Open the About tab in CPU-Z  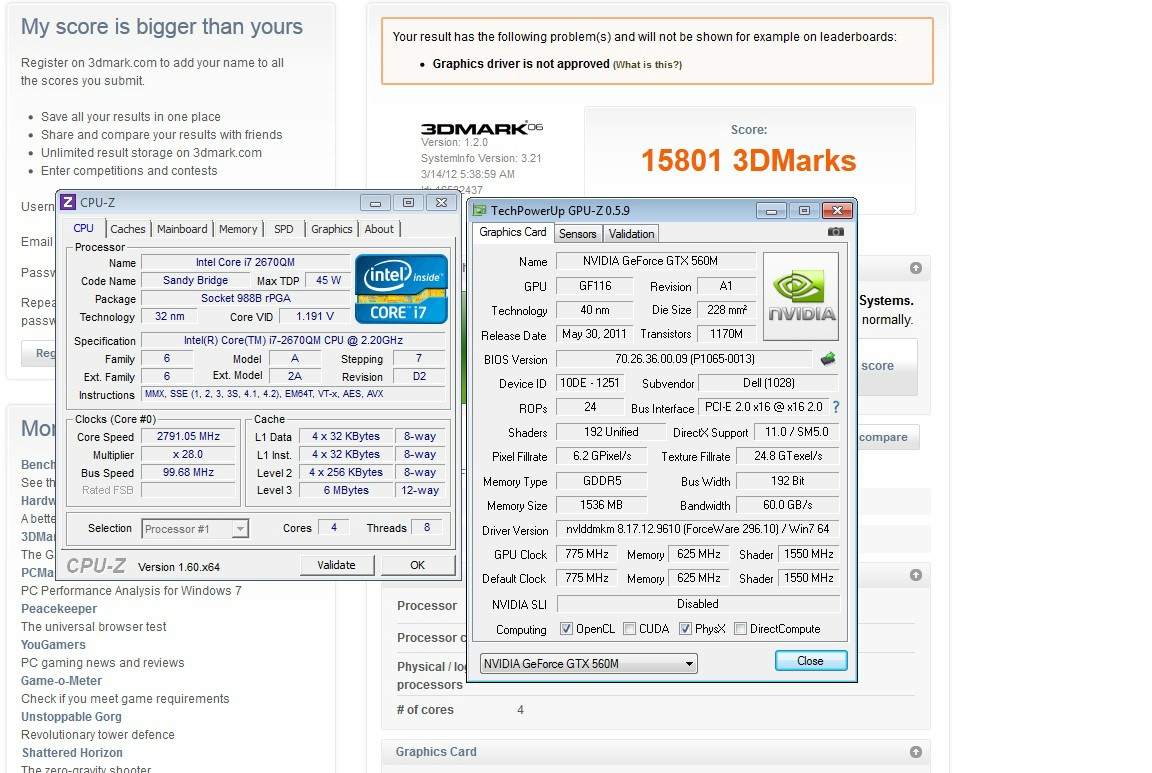coord(379,229)
